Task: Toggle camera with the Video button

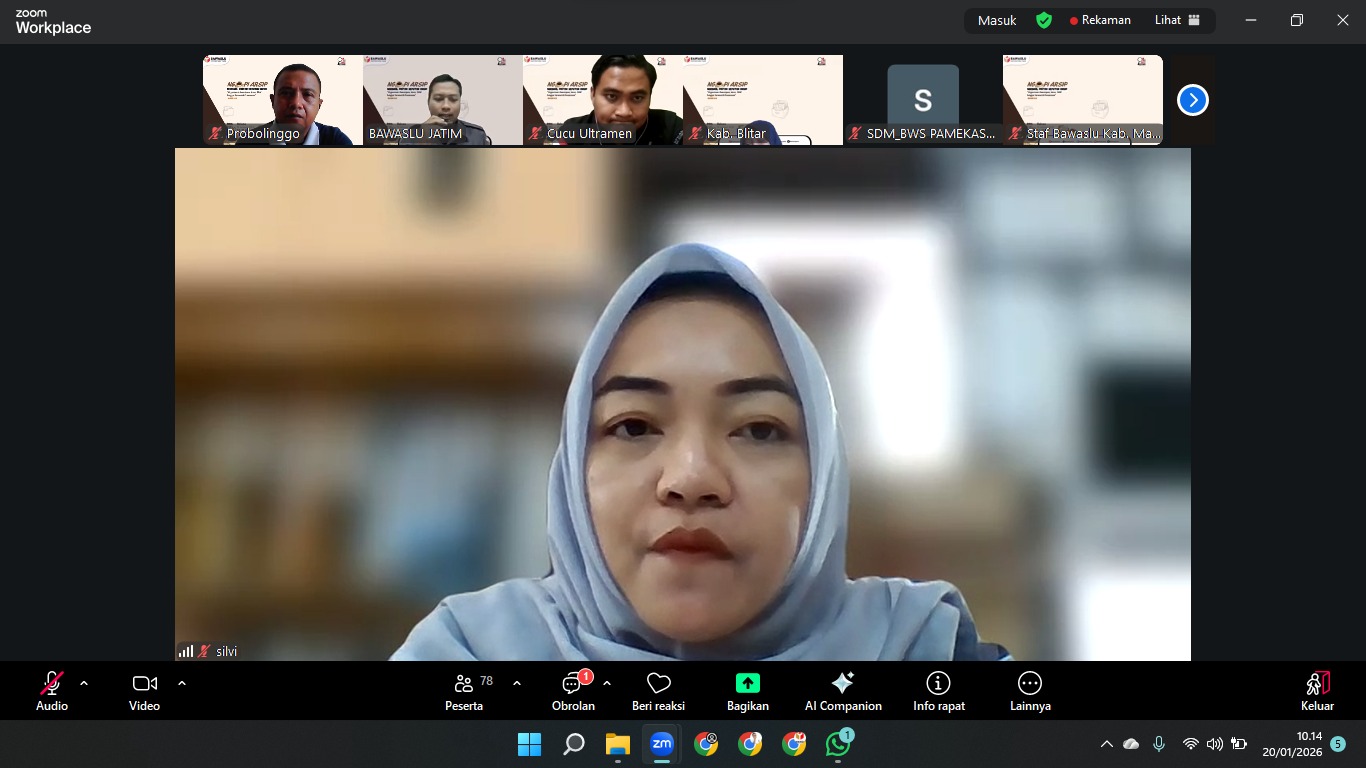Action: (144, 690)
